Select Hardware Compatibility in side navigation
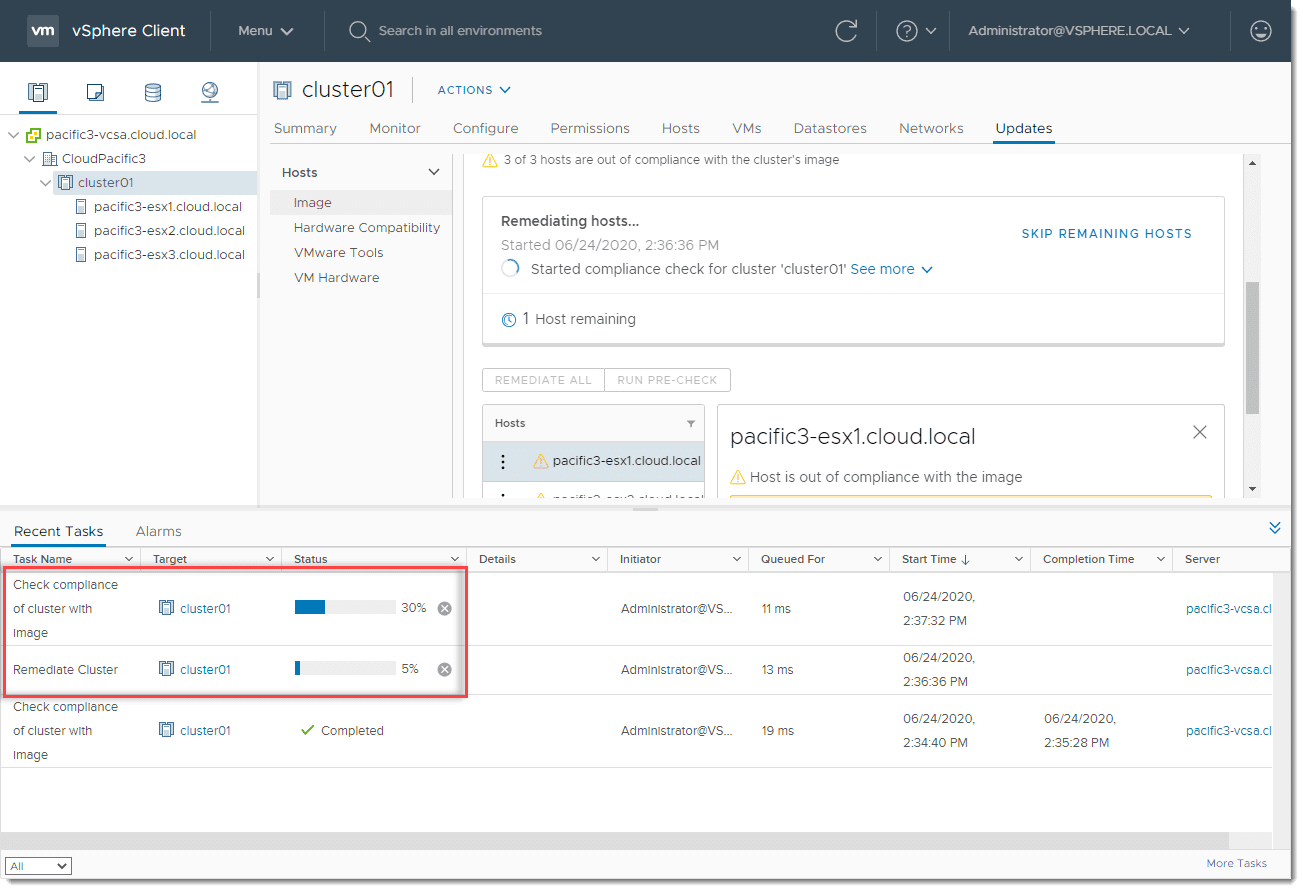The height and width of the screenshot is (891, 1303). pos(367,227)
